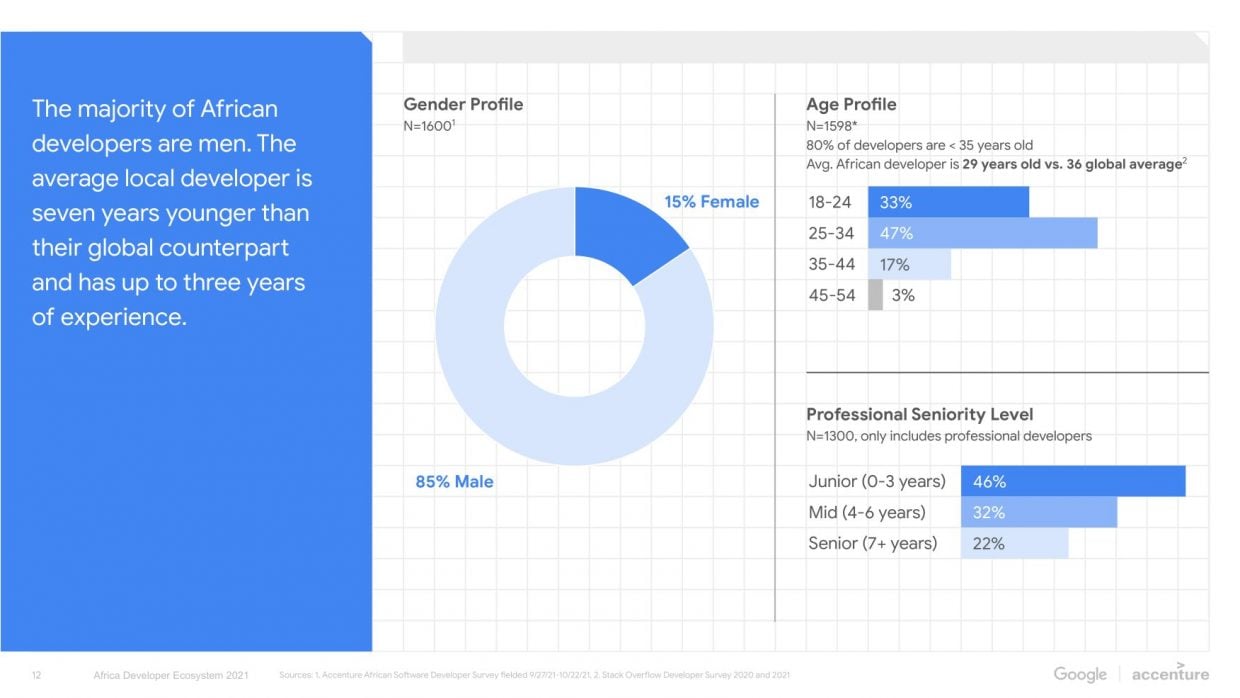Click the gray 45-54 age bar
1240x698 pixels.
point(875,295)
